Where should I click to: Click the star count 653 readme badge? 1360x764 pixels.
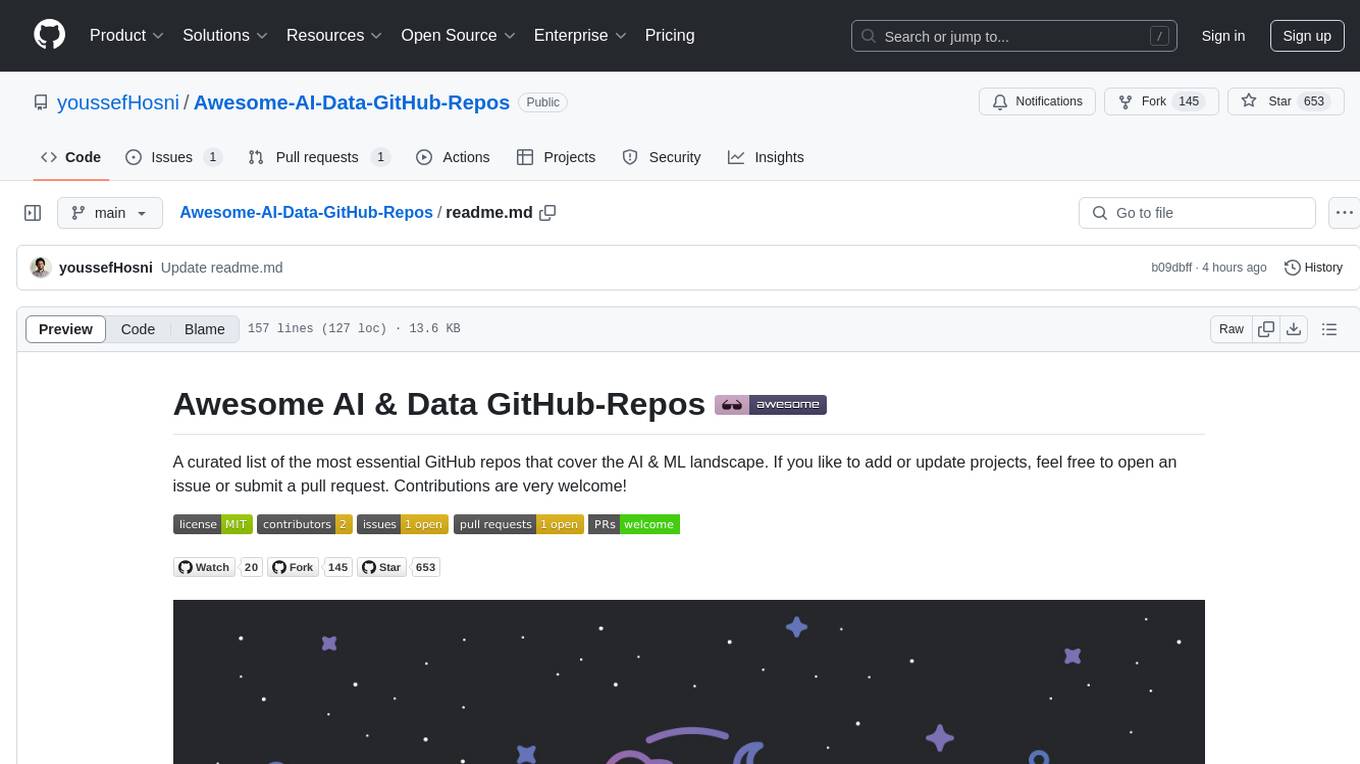pos(426,567)
